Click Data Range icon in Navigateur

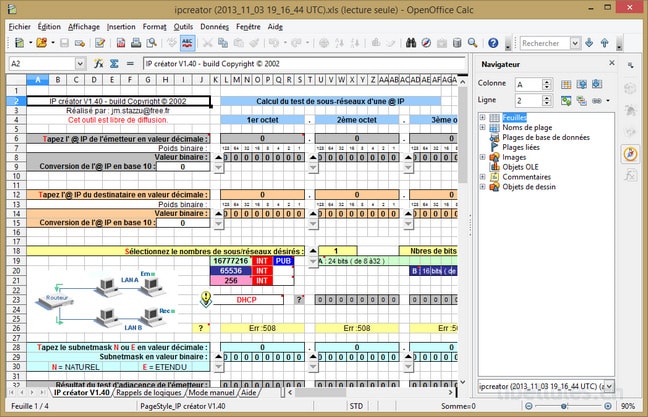(566, 84)
